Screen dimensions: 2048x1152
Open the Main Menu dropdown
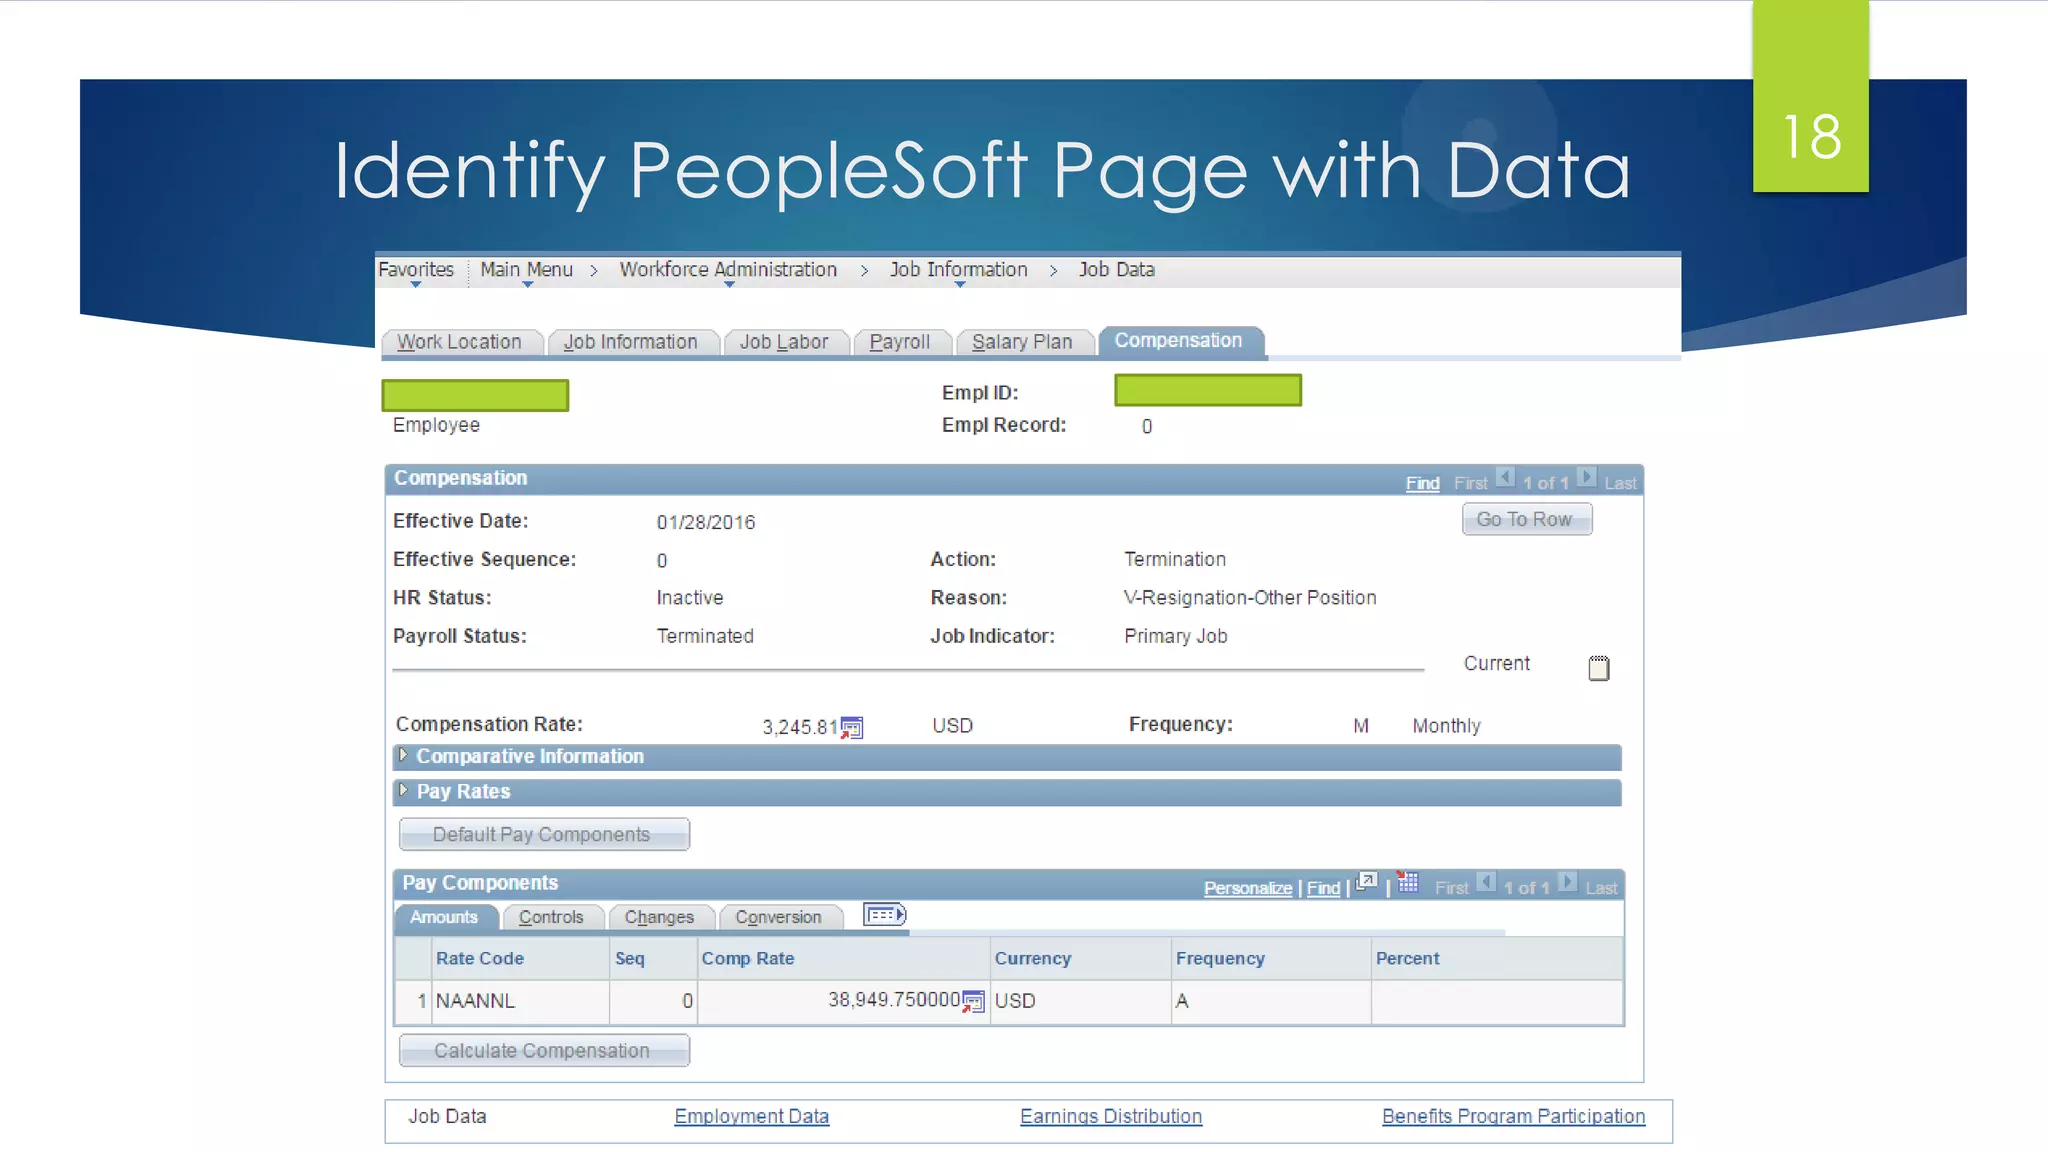tap(527, 271)
